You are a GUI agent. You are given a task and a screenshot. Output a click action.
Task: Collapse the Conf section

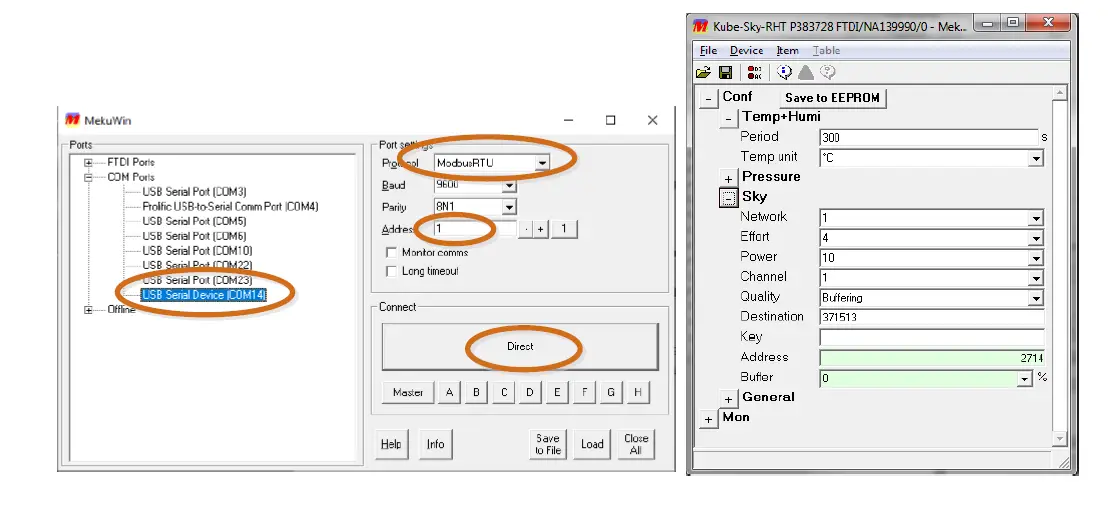pyautogui.click(x=708, y=99)
